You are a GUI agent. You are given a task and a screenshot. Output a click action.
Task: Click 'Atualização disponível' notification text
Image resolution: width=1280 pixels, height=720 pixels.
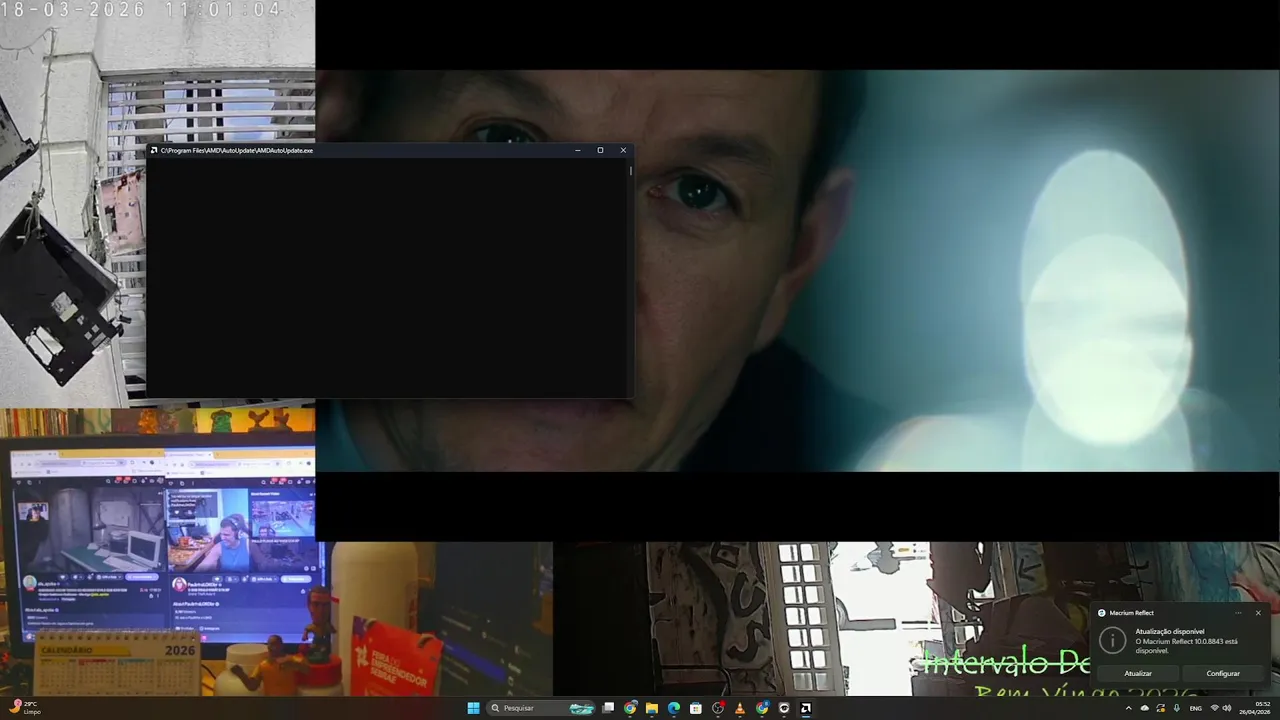click(1170, 631)
